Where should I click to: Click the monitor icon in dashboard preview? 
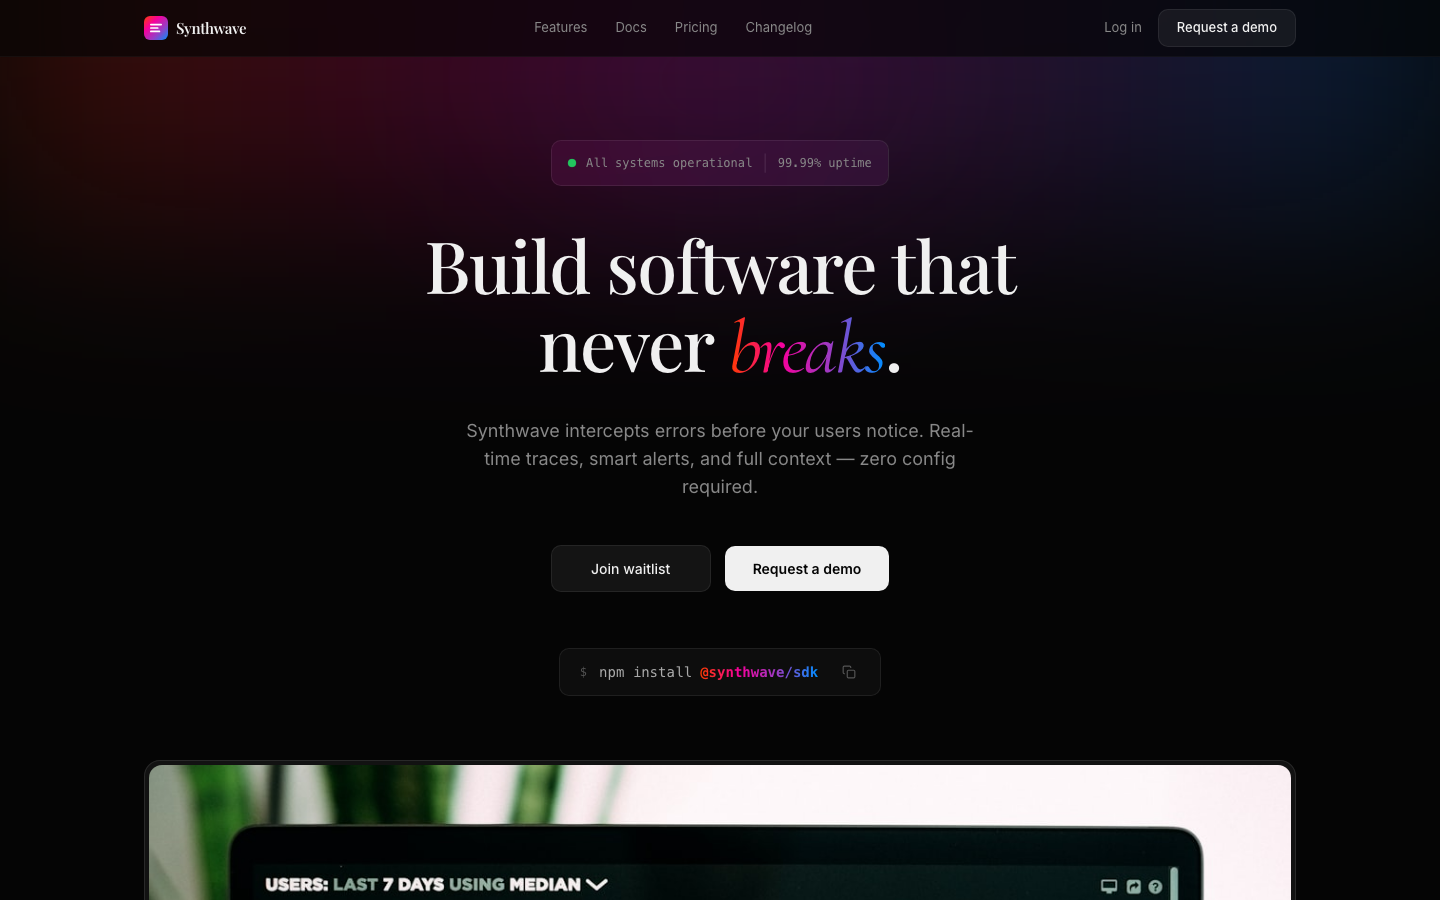click(1109, 887)
